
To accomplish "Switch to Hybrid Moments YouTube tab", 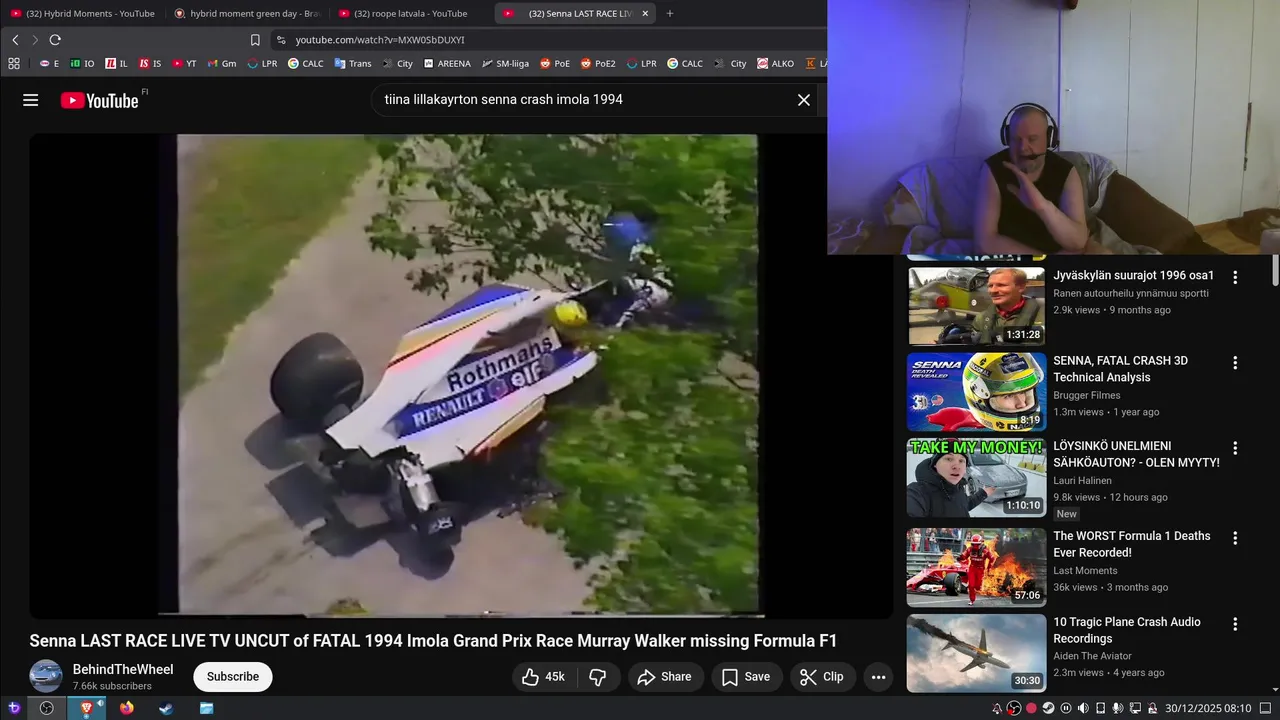I will point(82,13).
